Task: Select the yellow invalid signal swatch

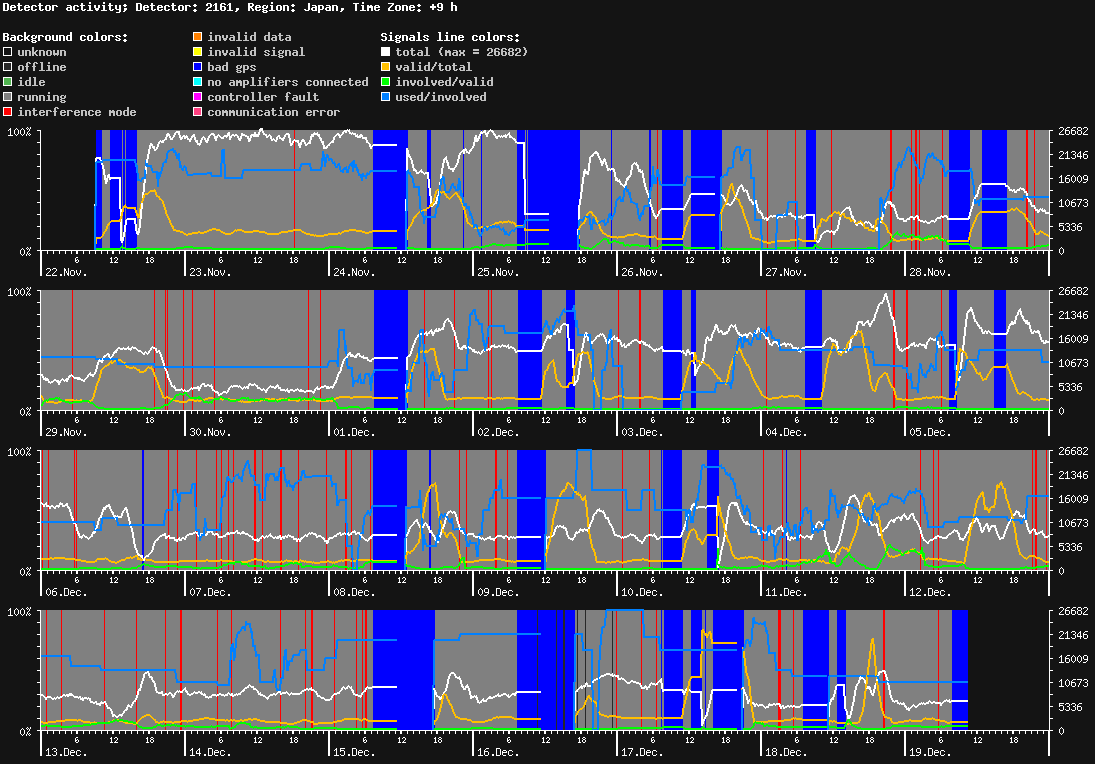Action: click(x=198, y=52)
